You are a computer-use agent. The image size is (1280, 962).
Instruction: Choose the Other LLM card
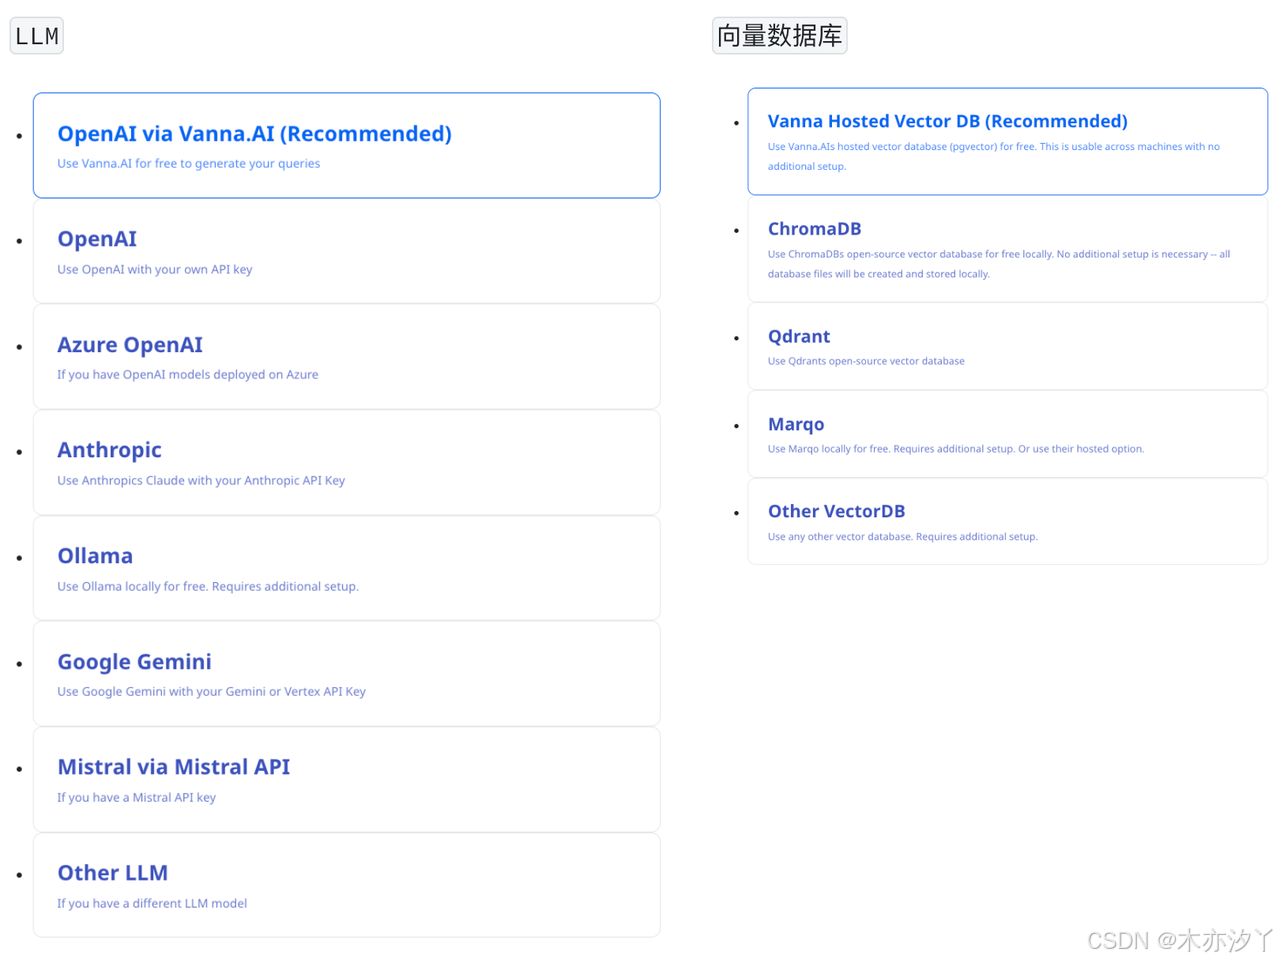(346, 885)
